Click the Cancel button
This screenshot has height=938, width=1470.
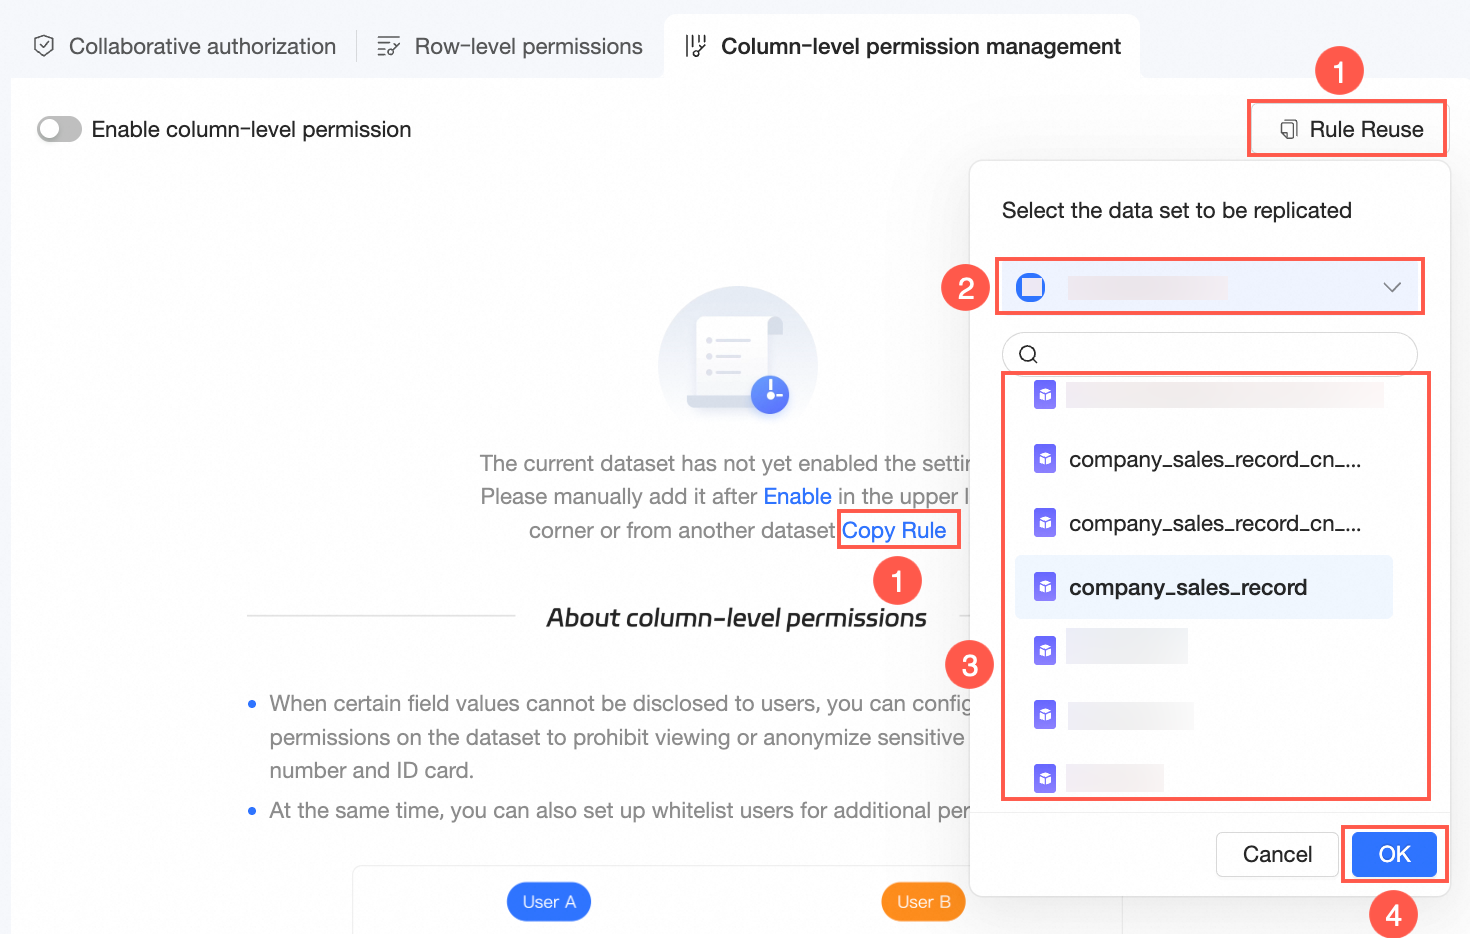[x=1277, y=854]
